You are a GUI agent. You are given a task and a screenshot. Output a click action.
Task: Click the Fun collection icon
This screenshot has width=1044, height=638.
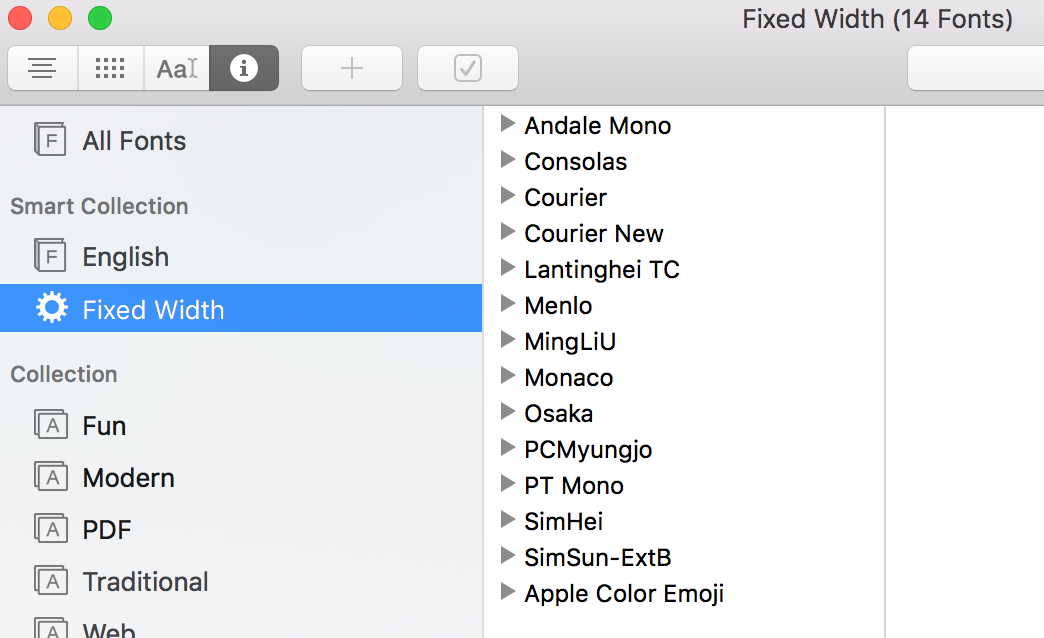pyautogui.click(x=50, y=425)
